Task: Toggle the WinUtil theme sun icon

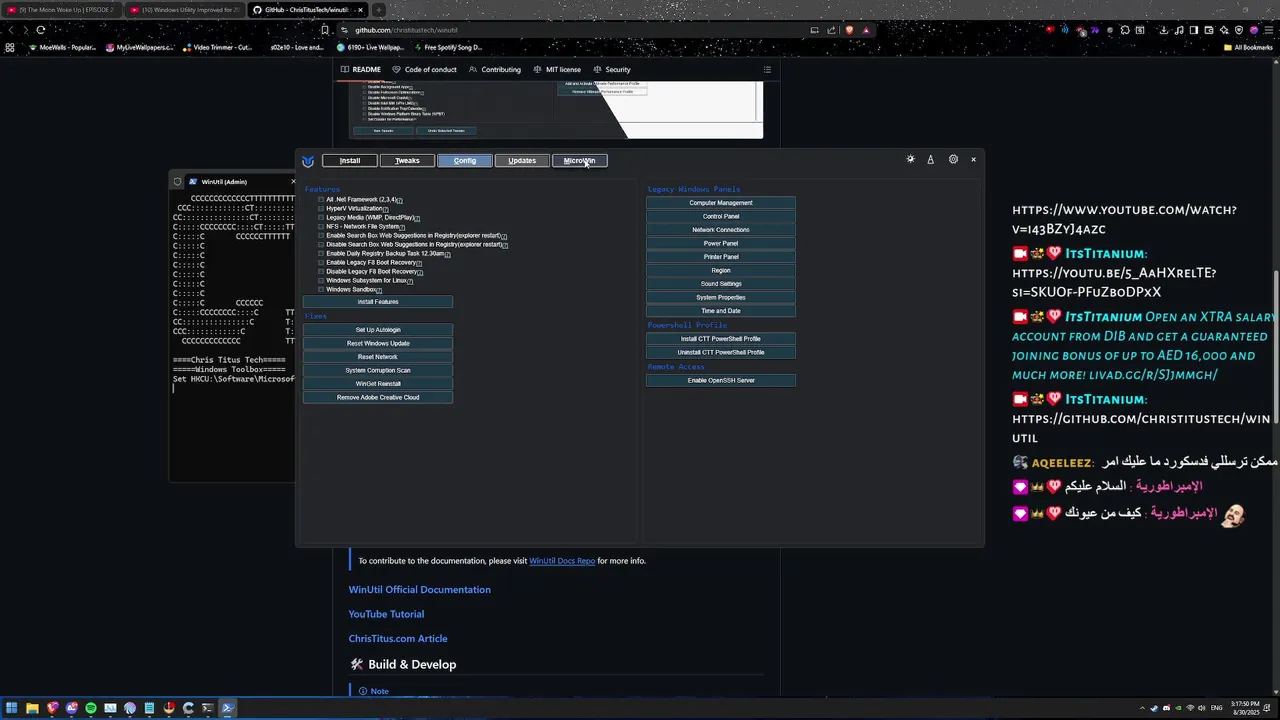Action: [910, 160]
